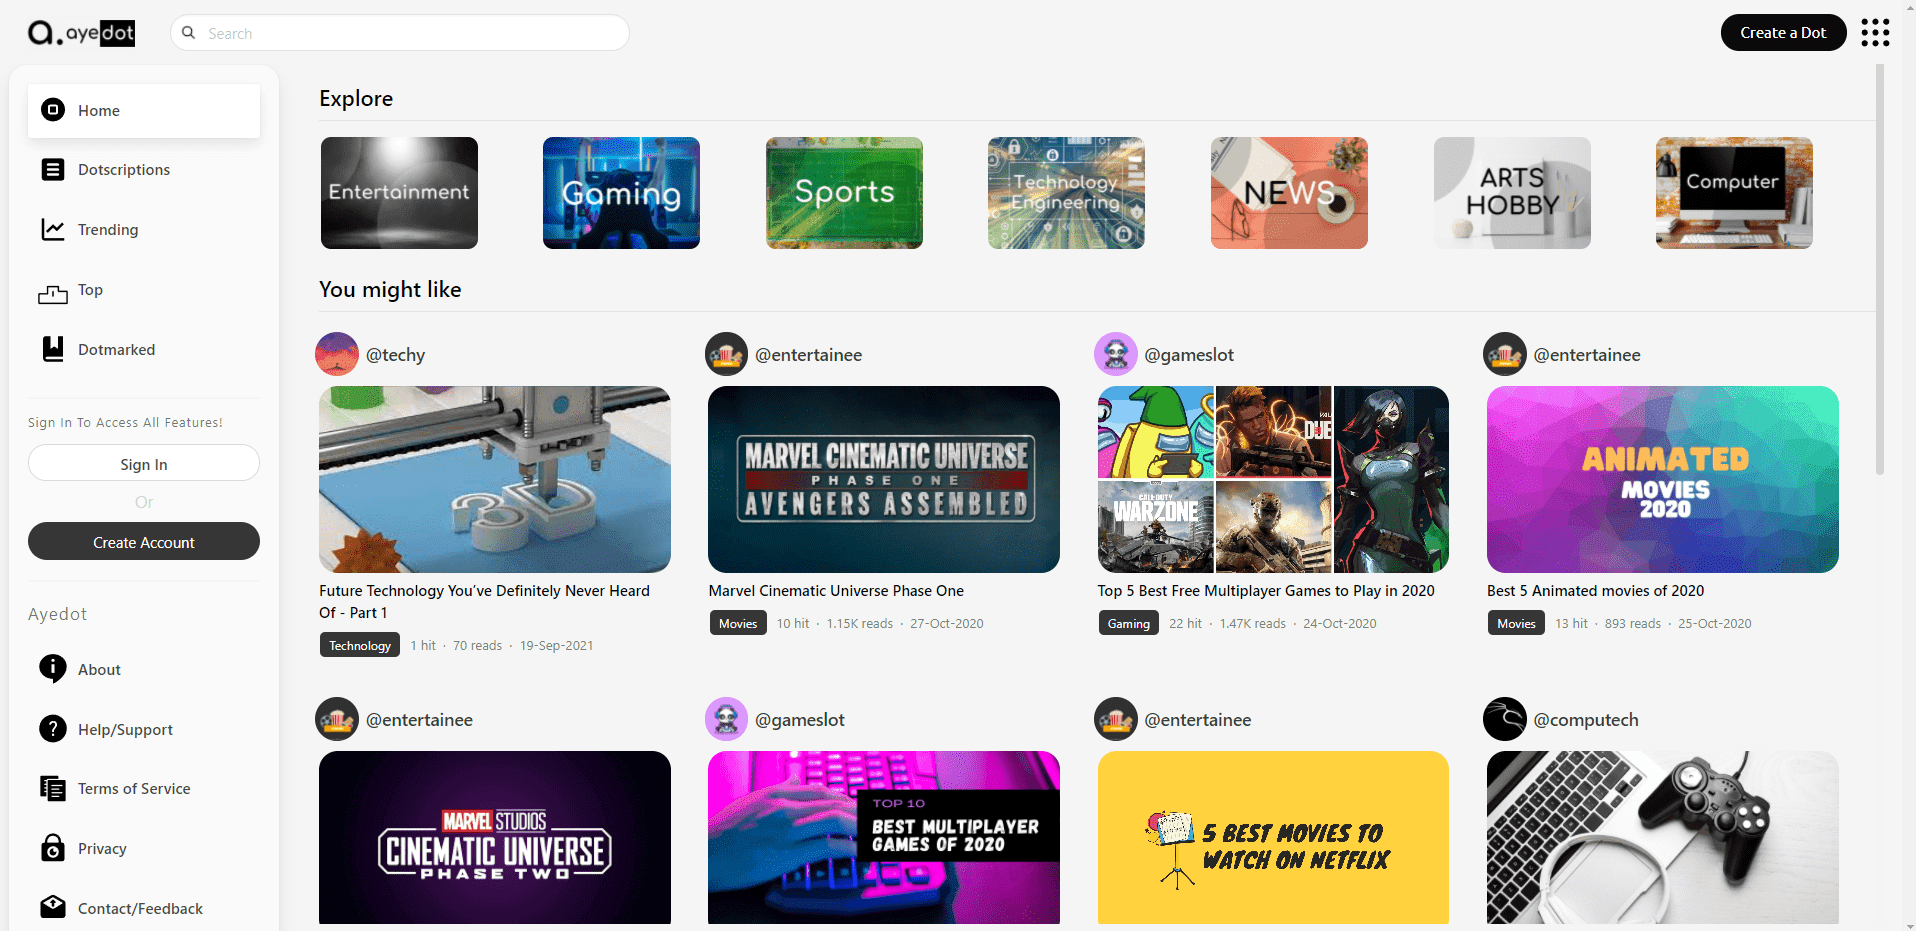Open the Arts Hobby explore category
Screen dimensions: 1916x931
[x=1512, y=193]
